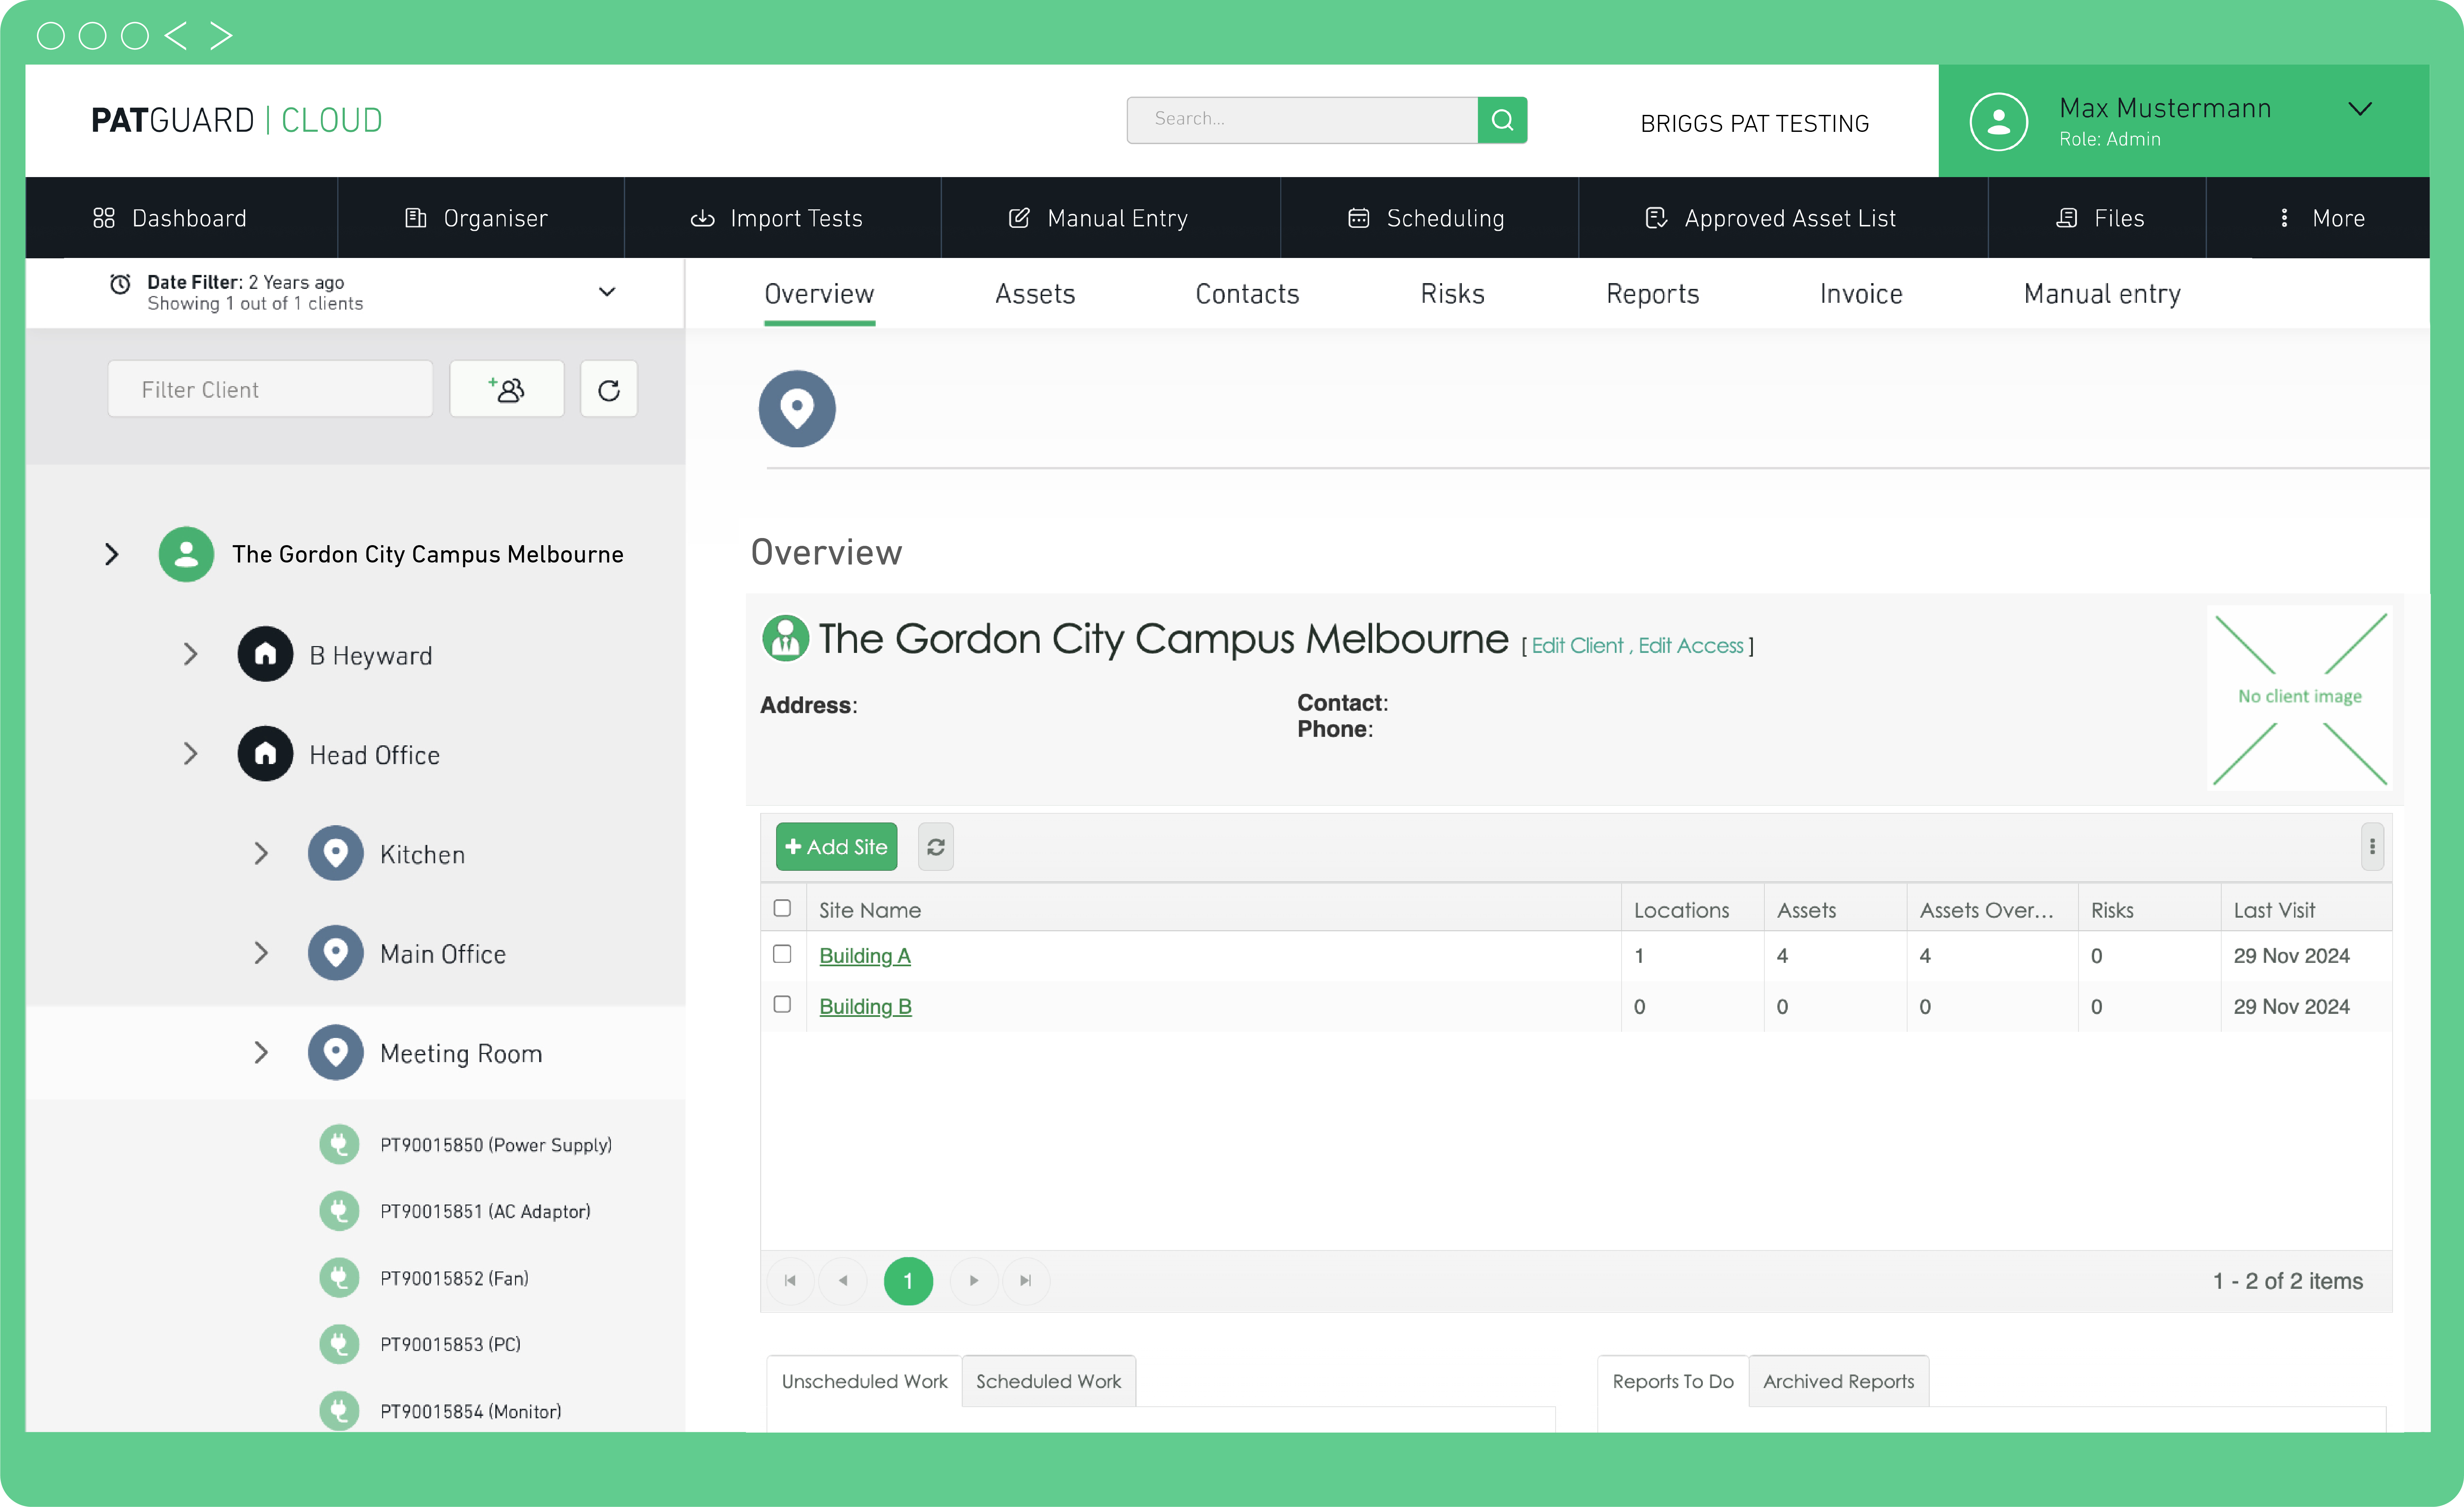The width and height of the screenshot is (2464, 1507).
Task: Open the Building A site link
Action: pyautogui.click(x=865, y=956)
